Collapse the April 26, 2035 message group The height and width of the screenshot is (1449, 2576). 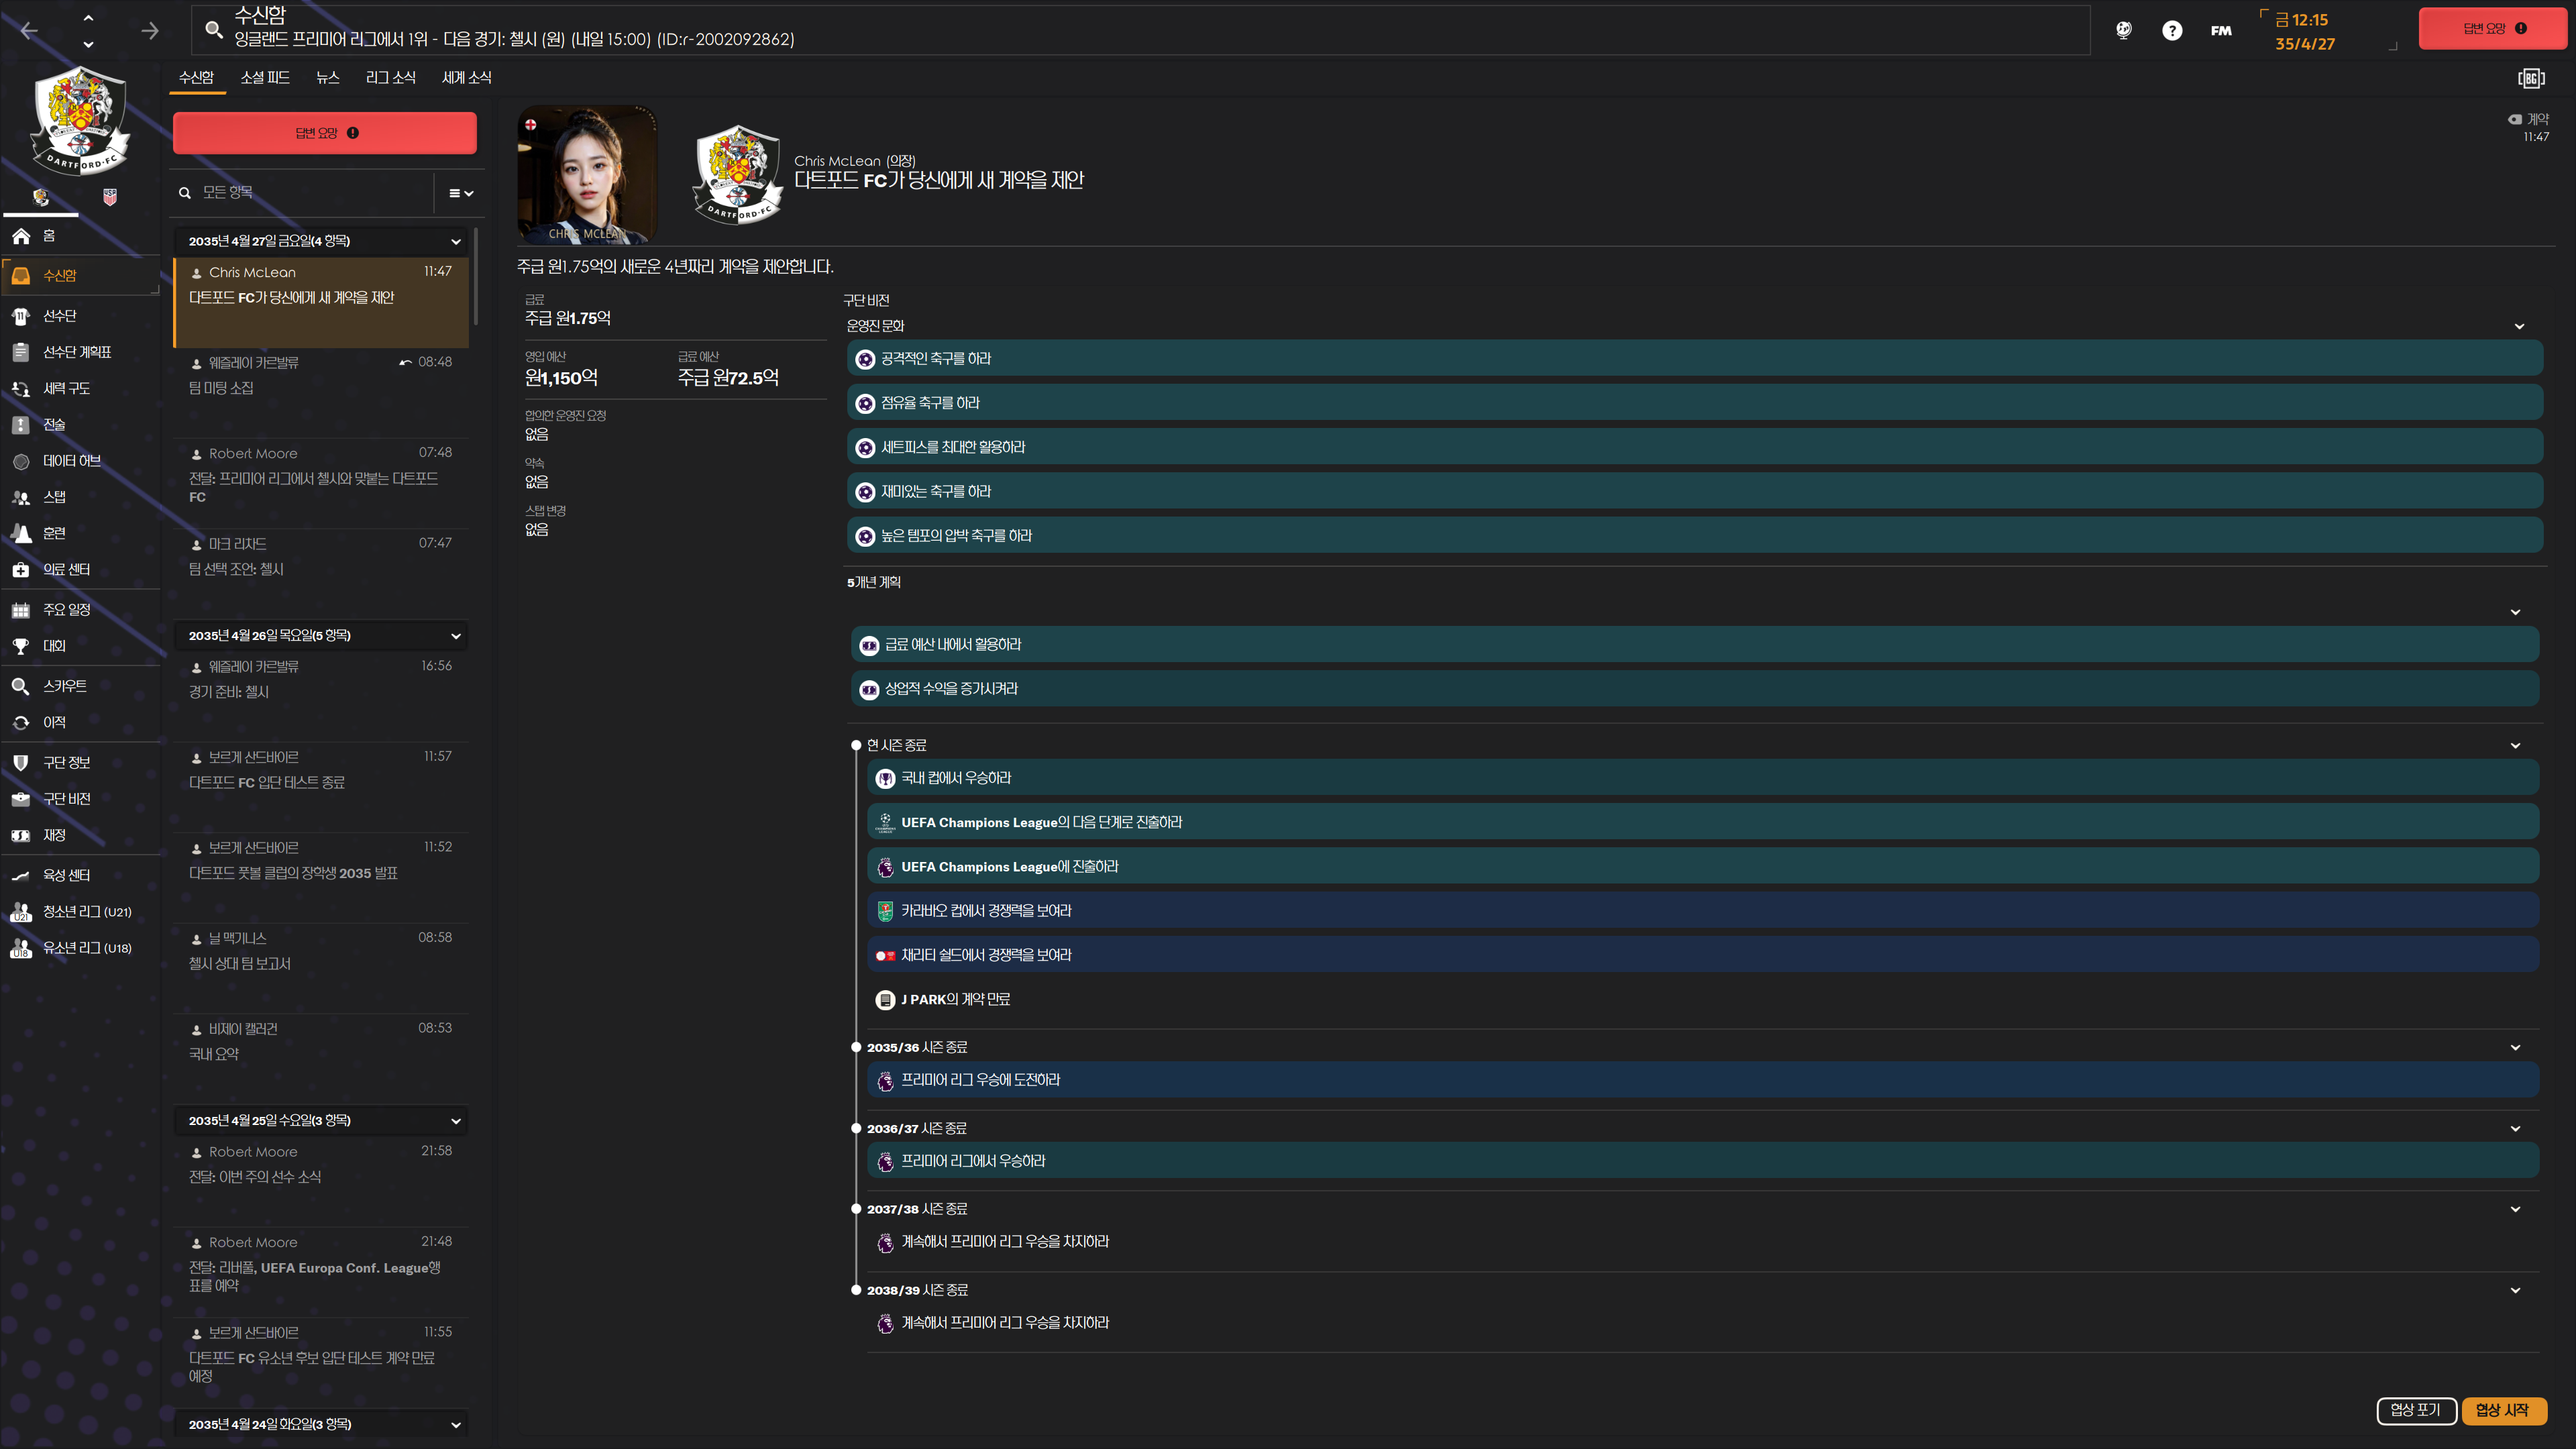(456, 636)
